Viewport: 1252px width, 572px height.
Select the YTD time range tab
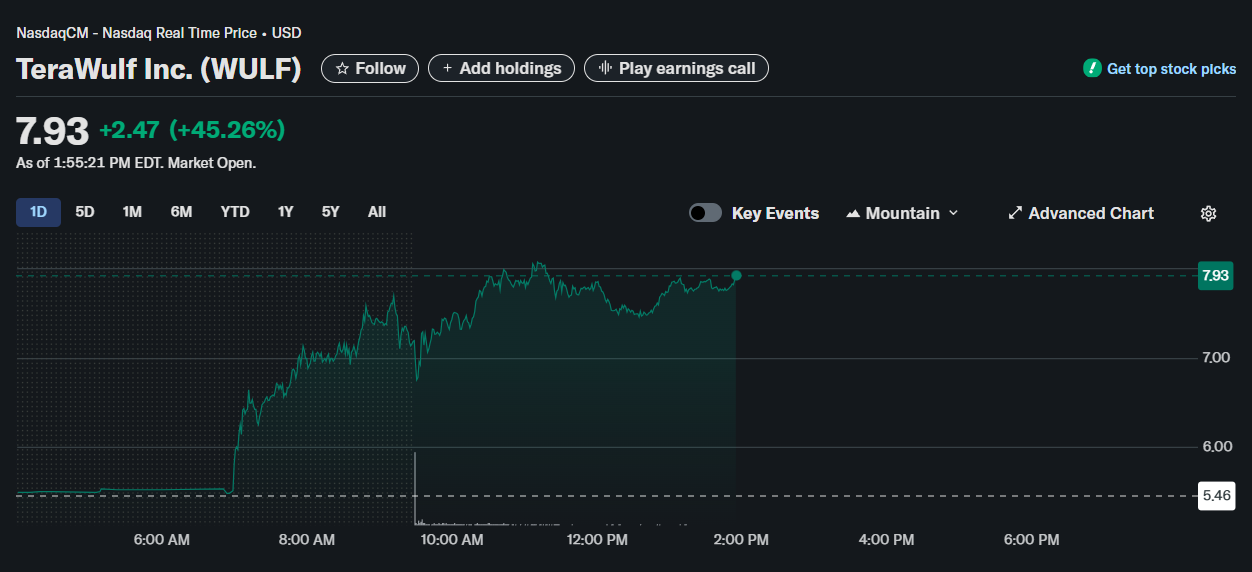tap(235, 212)
